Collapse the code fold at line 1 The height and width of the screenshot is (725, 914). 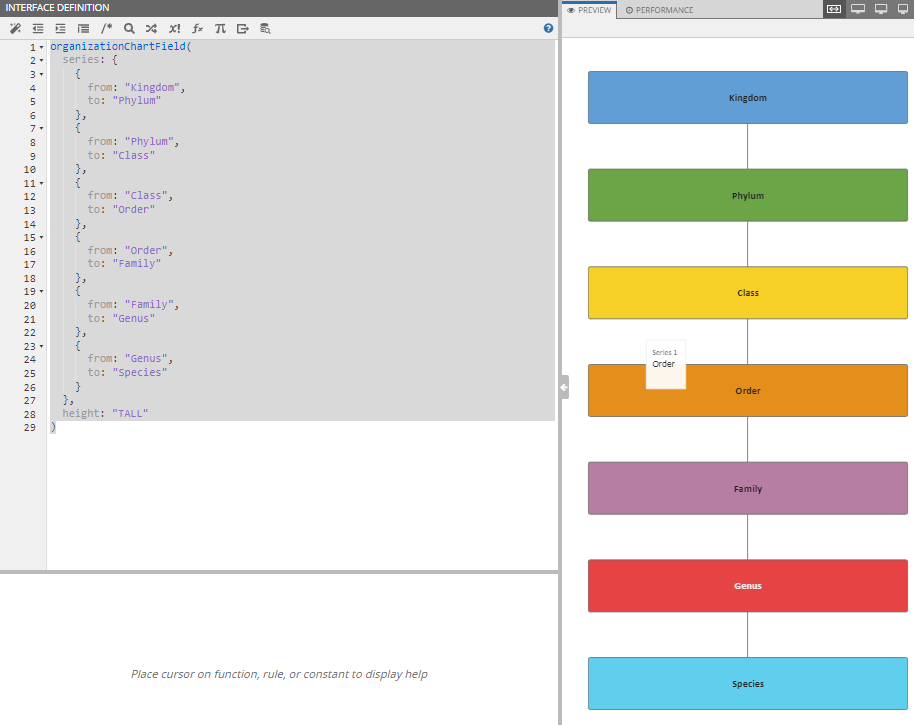coord(41,48)
